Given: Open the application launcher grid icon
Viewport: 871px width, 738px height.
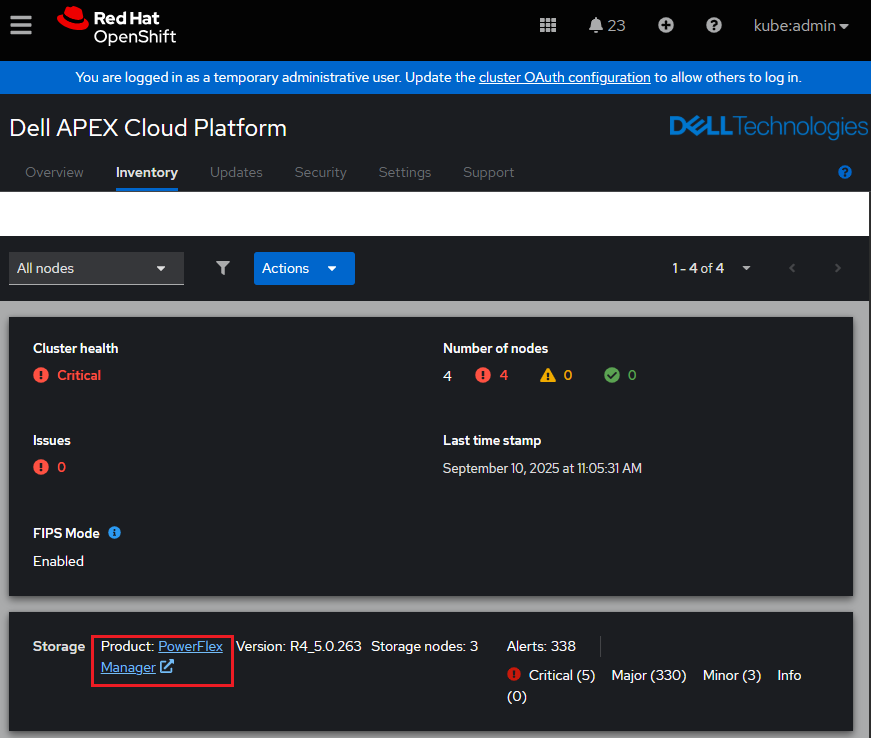Looking at the screenshot, I should tap(548, 25).
